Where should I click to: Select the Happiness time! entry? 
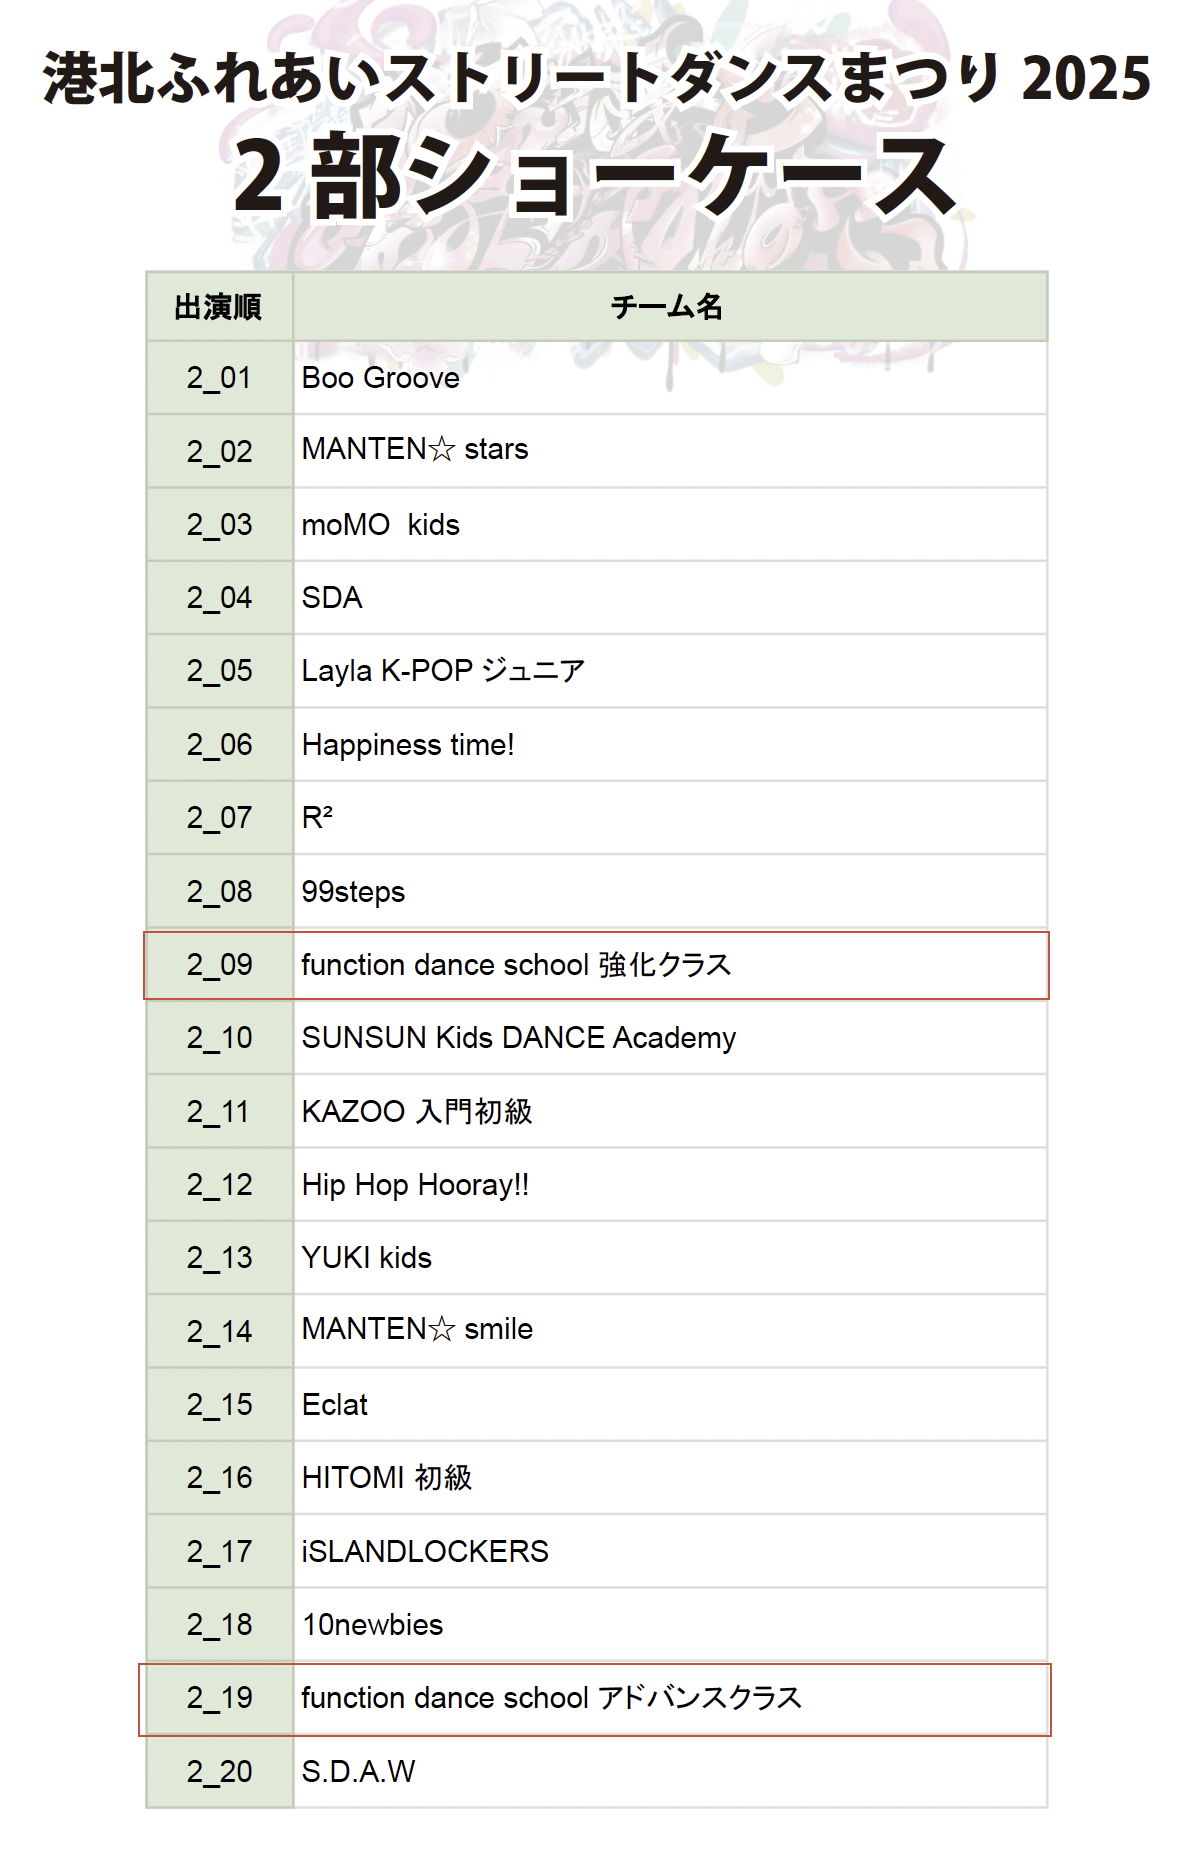pyautogui.click(x=408, y=745)
